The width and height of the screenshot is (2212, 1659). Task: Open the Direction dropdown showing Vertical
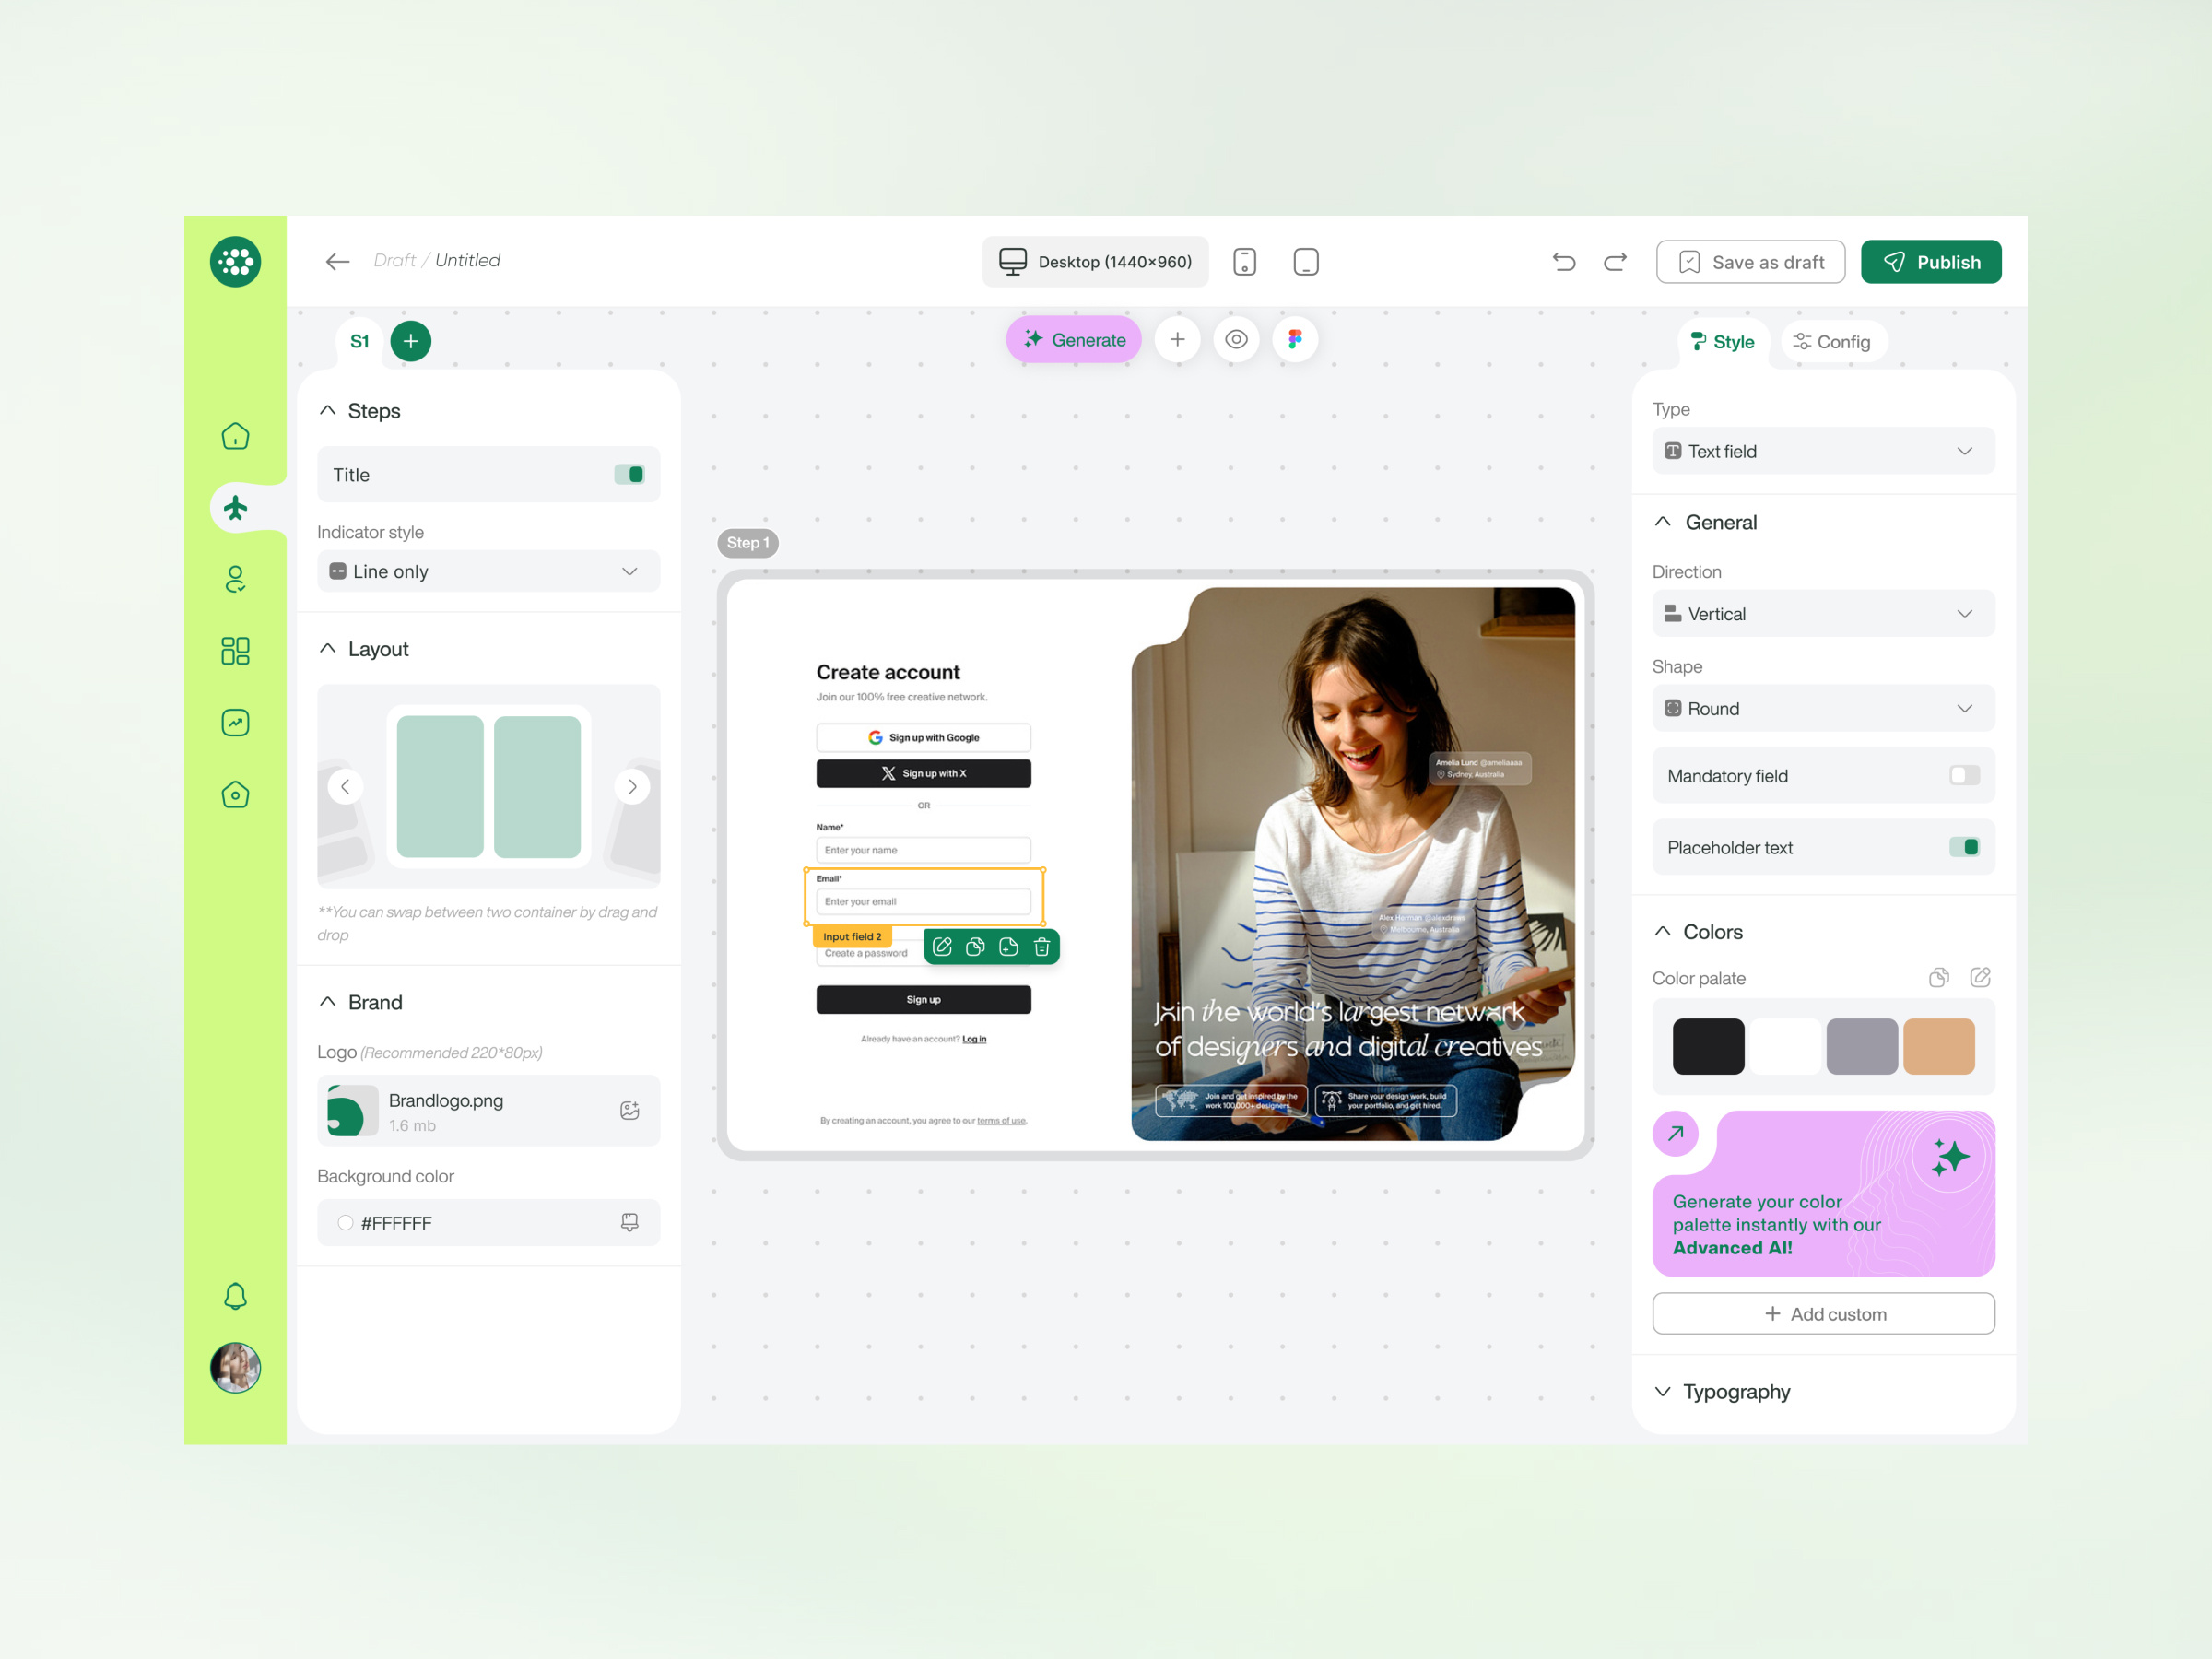pos(1822,613)
